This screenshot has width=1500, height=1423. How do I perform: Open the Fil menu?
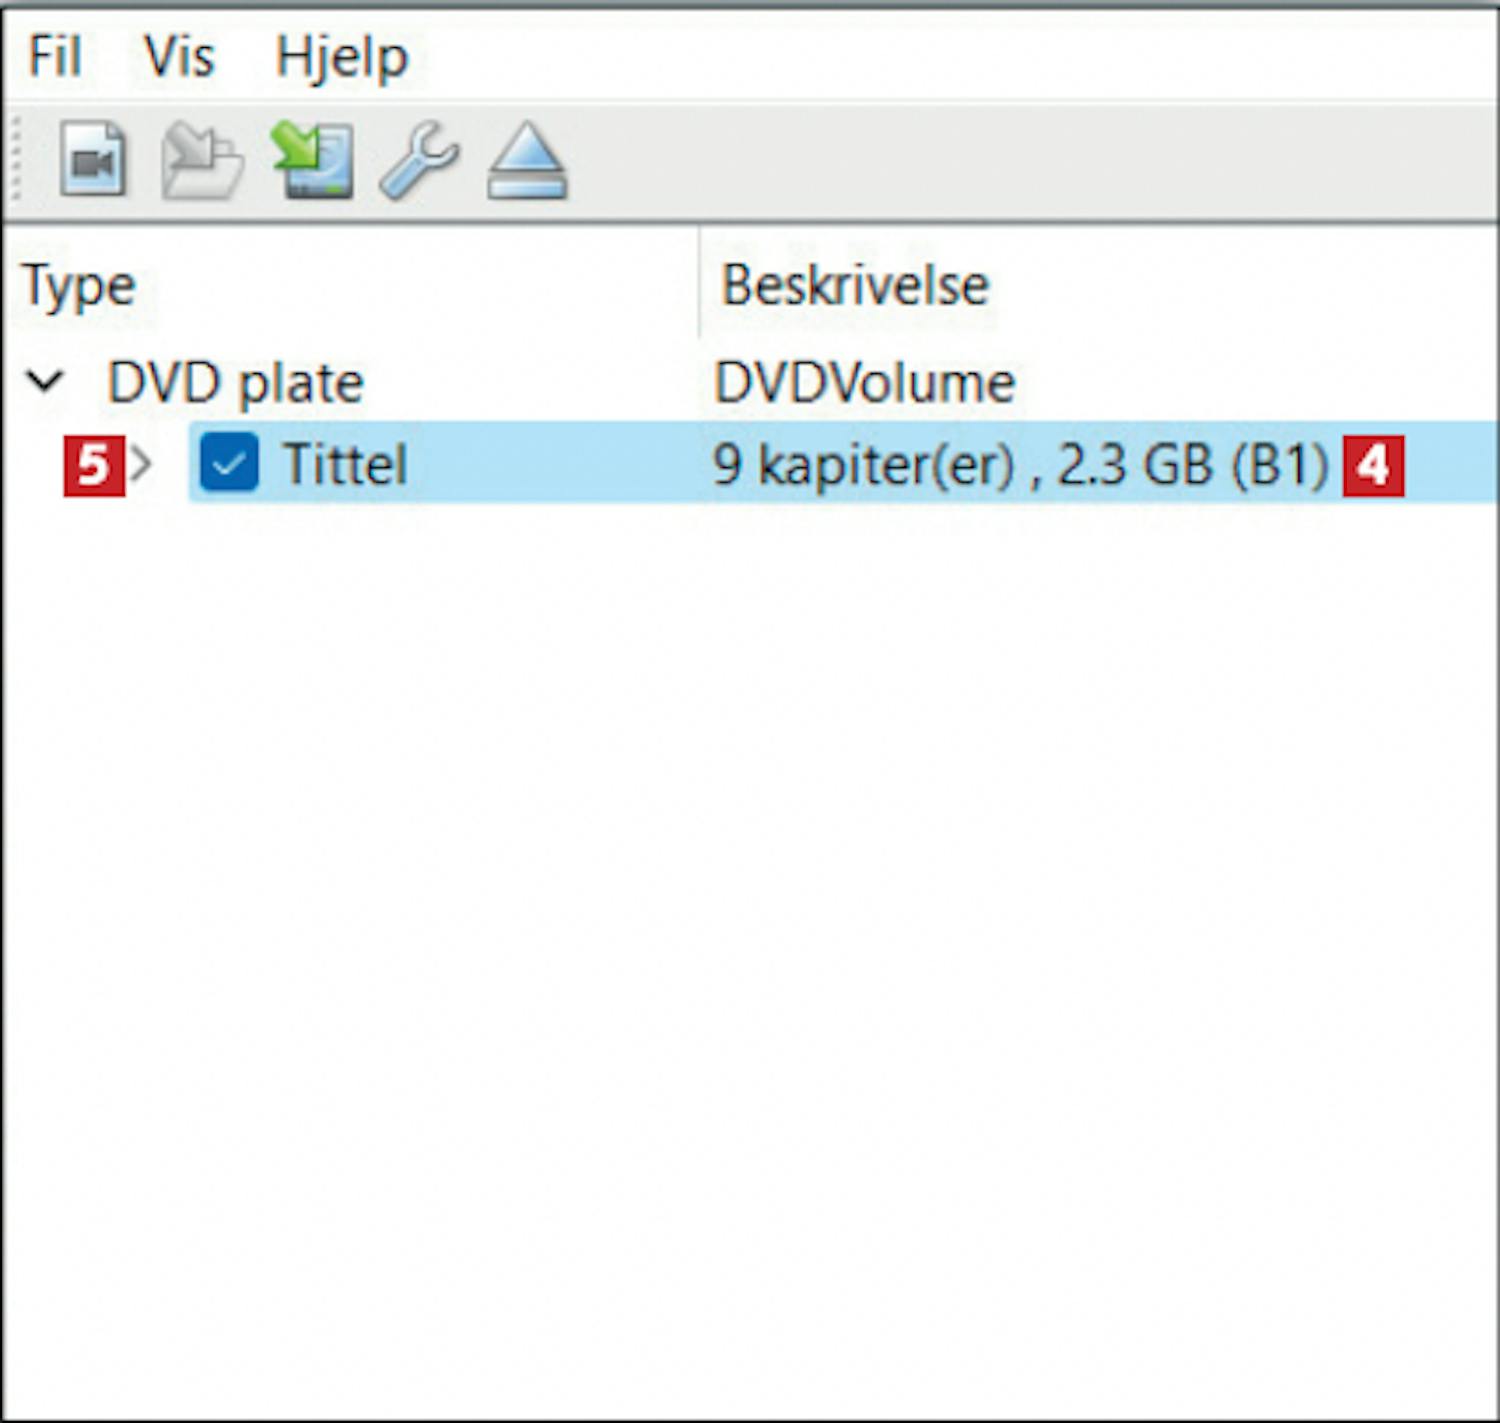54,56
